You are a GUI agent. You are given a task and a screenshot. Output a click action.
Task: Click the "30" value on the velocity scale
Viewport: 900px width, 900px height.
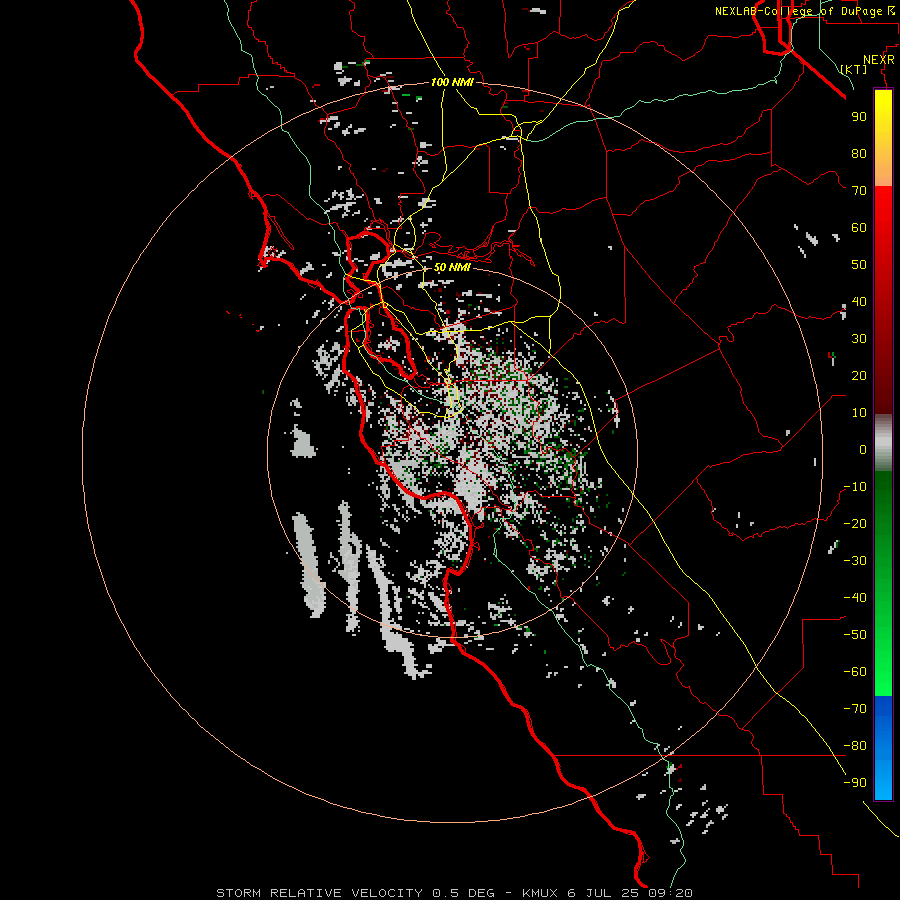859,339
